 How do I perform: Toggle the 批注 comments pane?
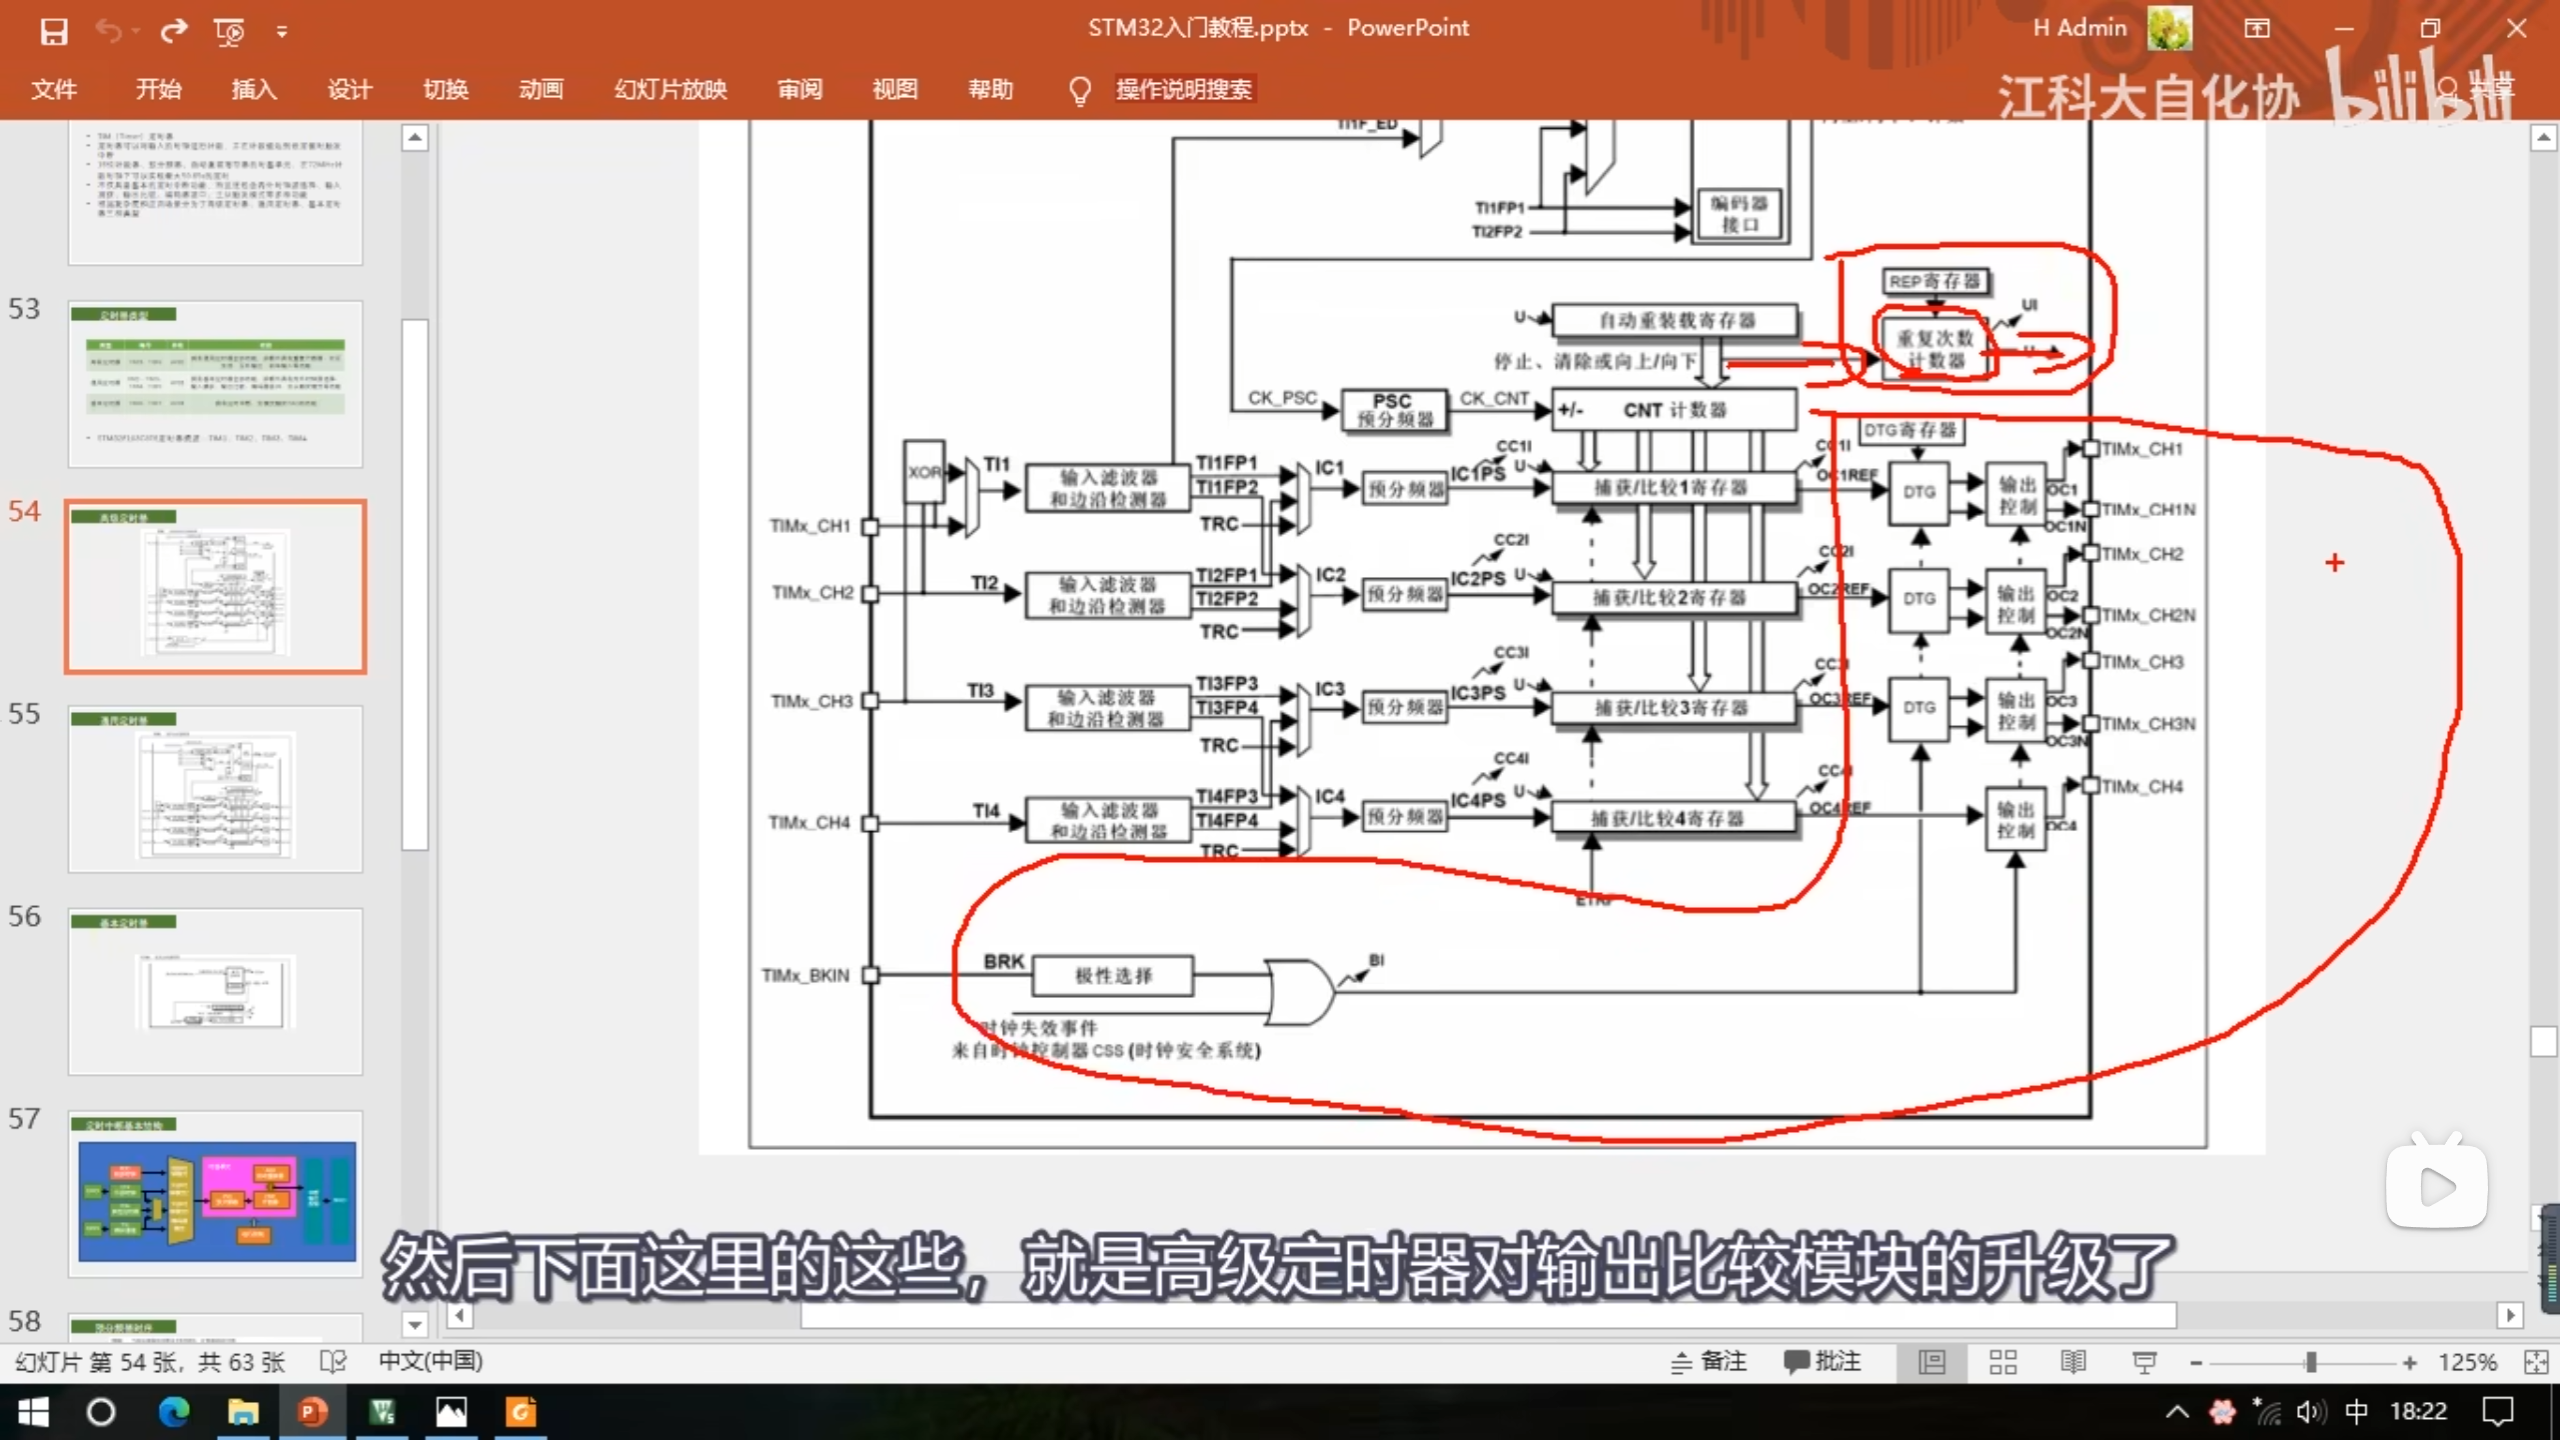(x=1822, y=1362)
